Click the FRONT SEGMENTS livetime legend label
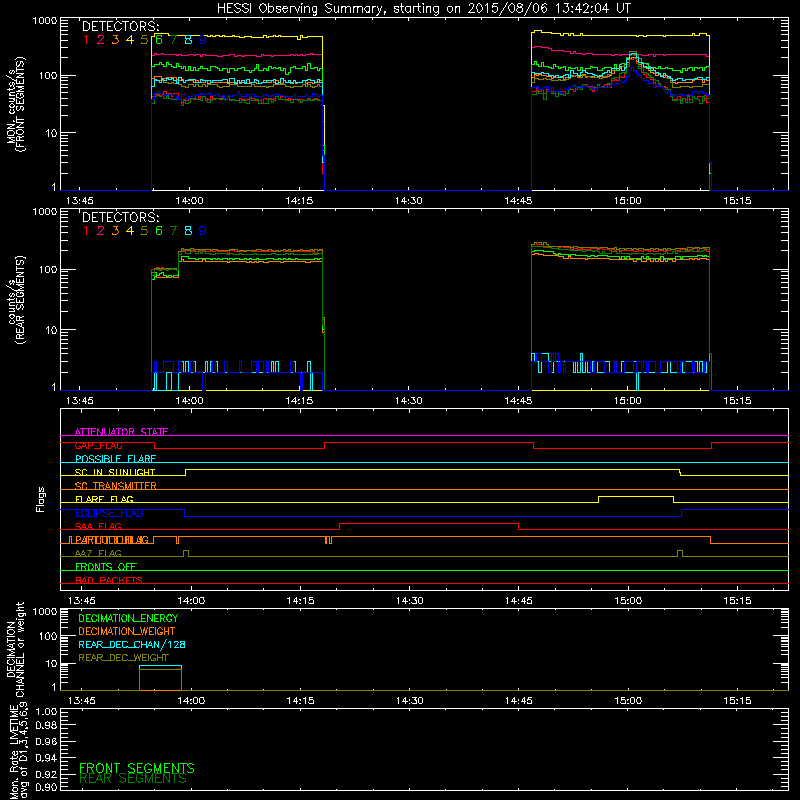 point(137,768)
